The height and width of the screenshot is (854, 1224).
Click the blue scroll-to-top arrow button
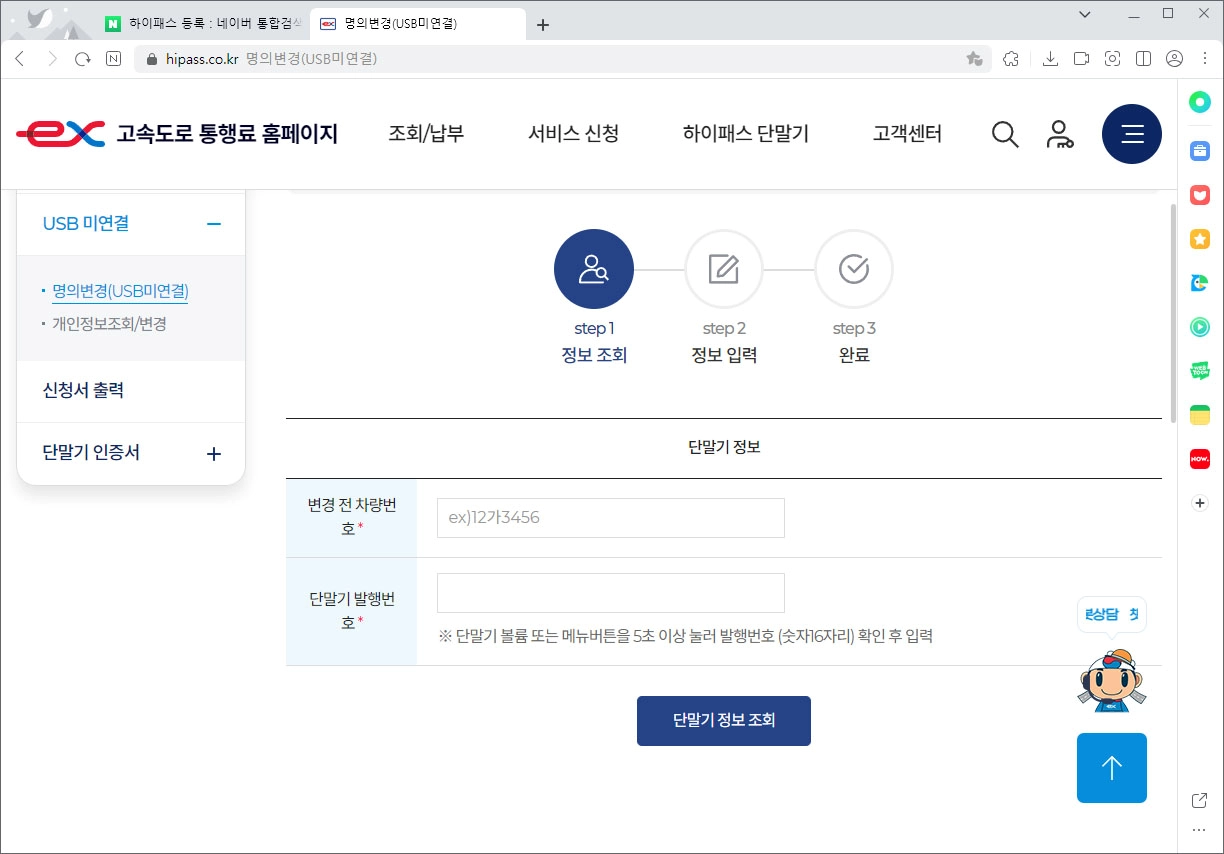(x=1111, y=768)
